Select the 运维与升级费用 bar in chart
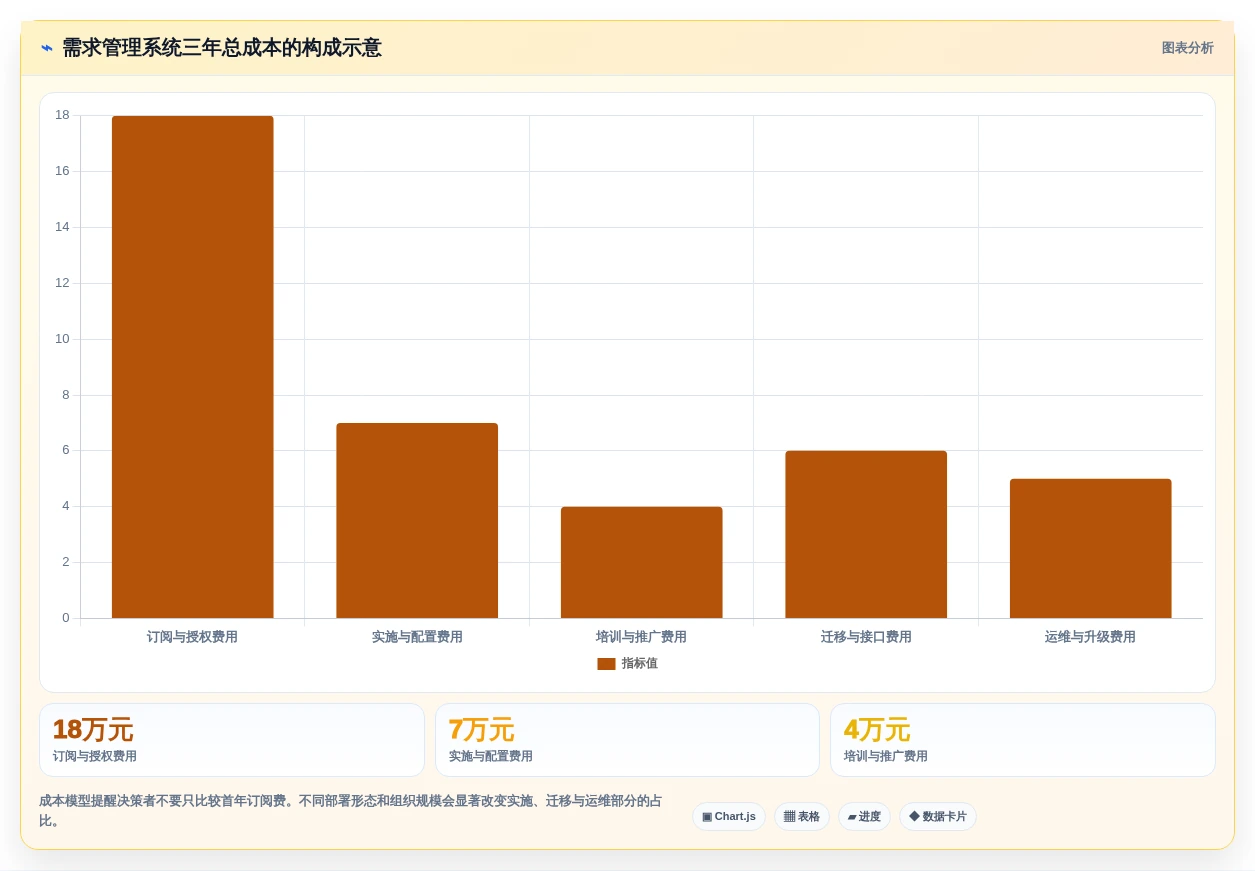This screenshot has height=871, width=1255. point(1090,548)
